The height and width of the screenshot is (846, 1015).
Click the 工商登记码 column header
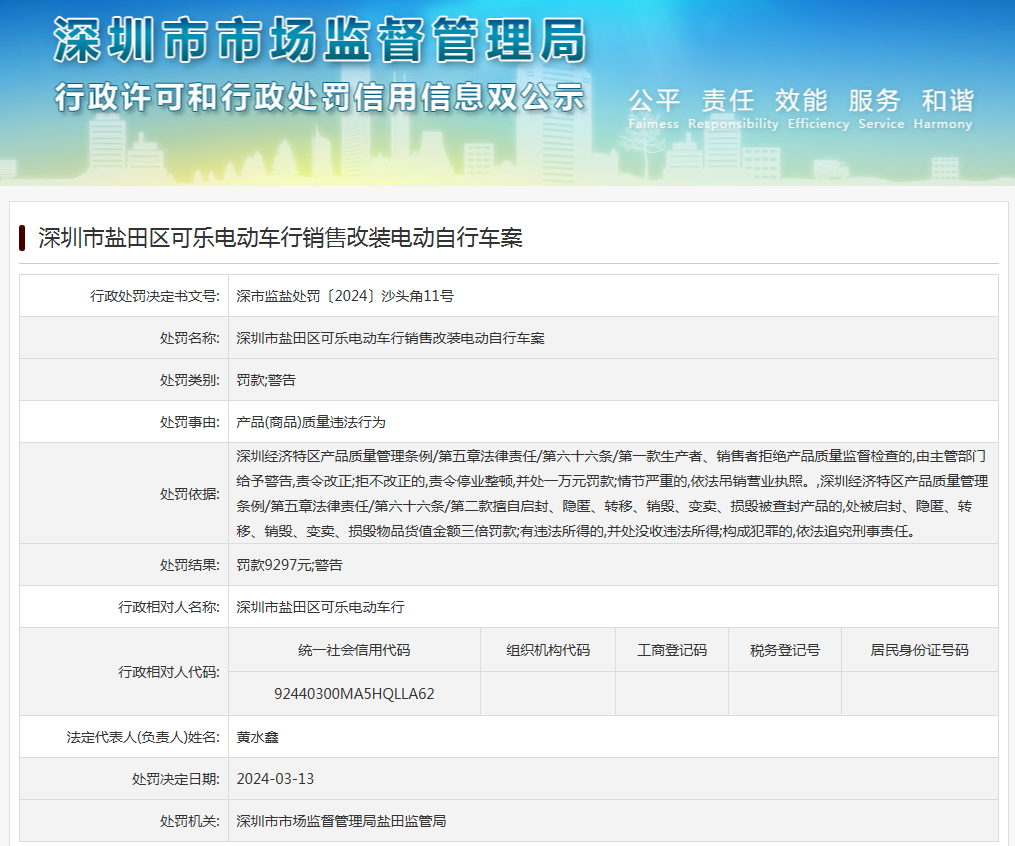pyautogui.click(x=672, y=650)
